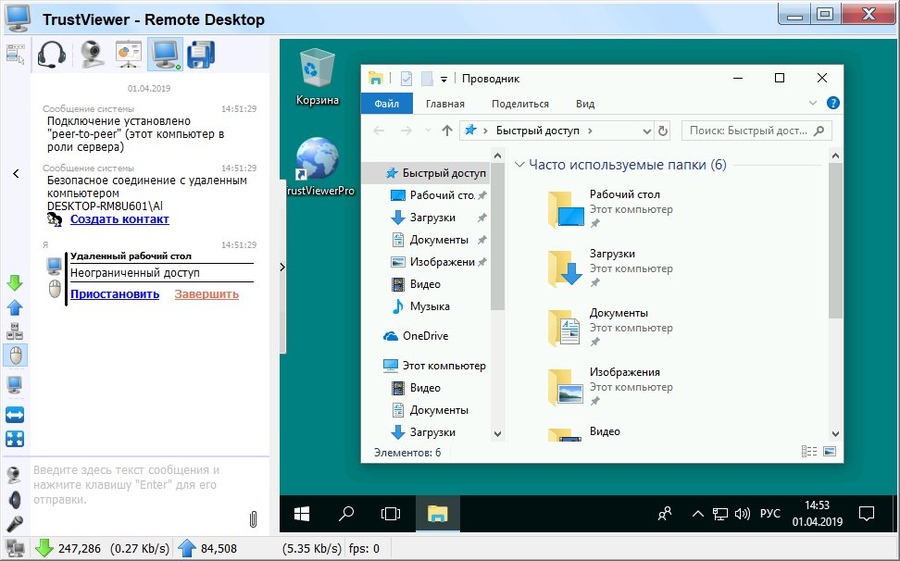This screenshot has height=561, width=900.
Task: Click the horizontal stretch arrows icon
Action: (x=15, y=415)
